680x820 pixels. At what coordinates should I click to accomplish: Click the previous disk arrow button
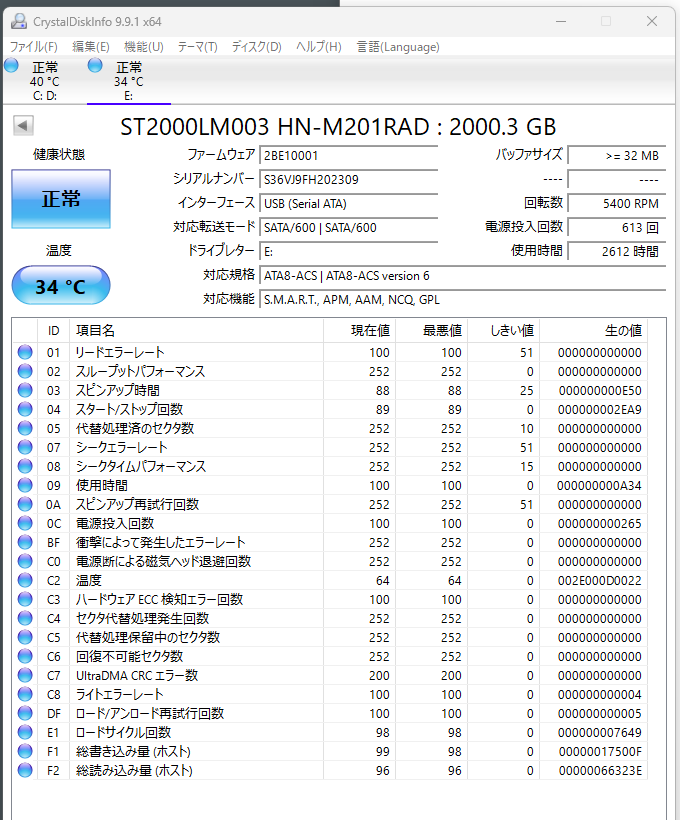click(x=24, y=126)
